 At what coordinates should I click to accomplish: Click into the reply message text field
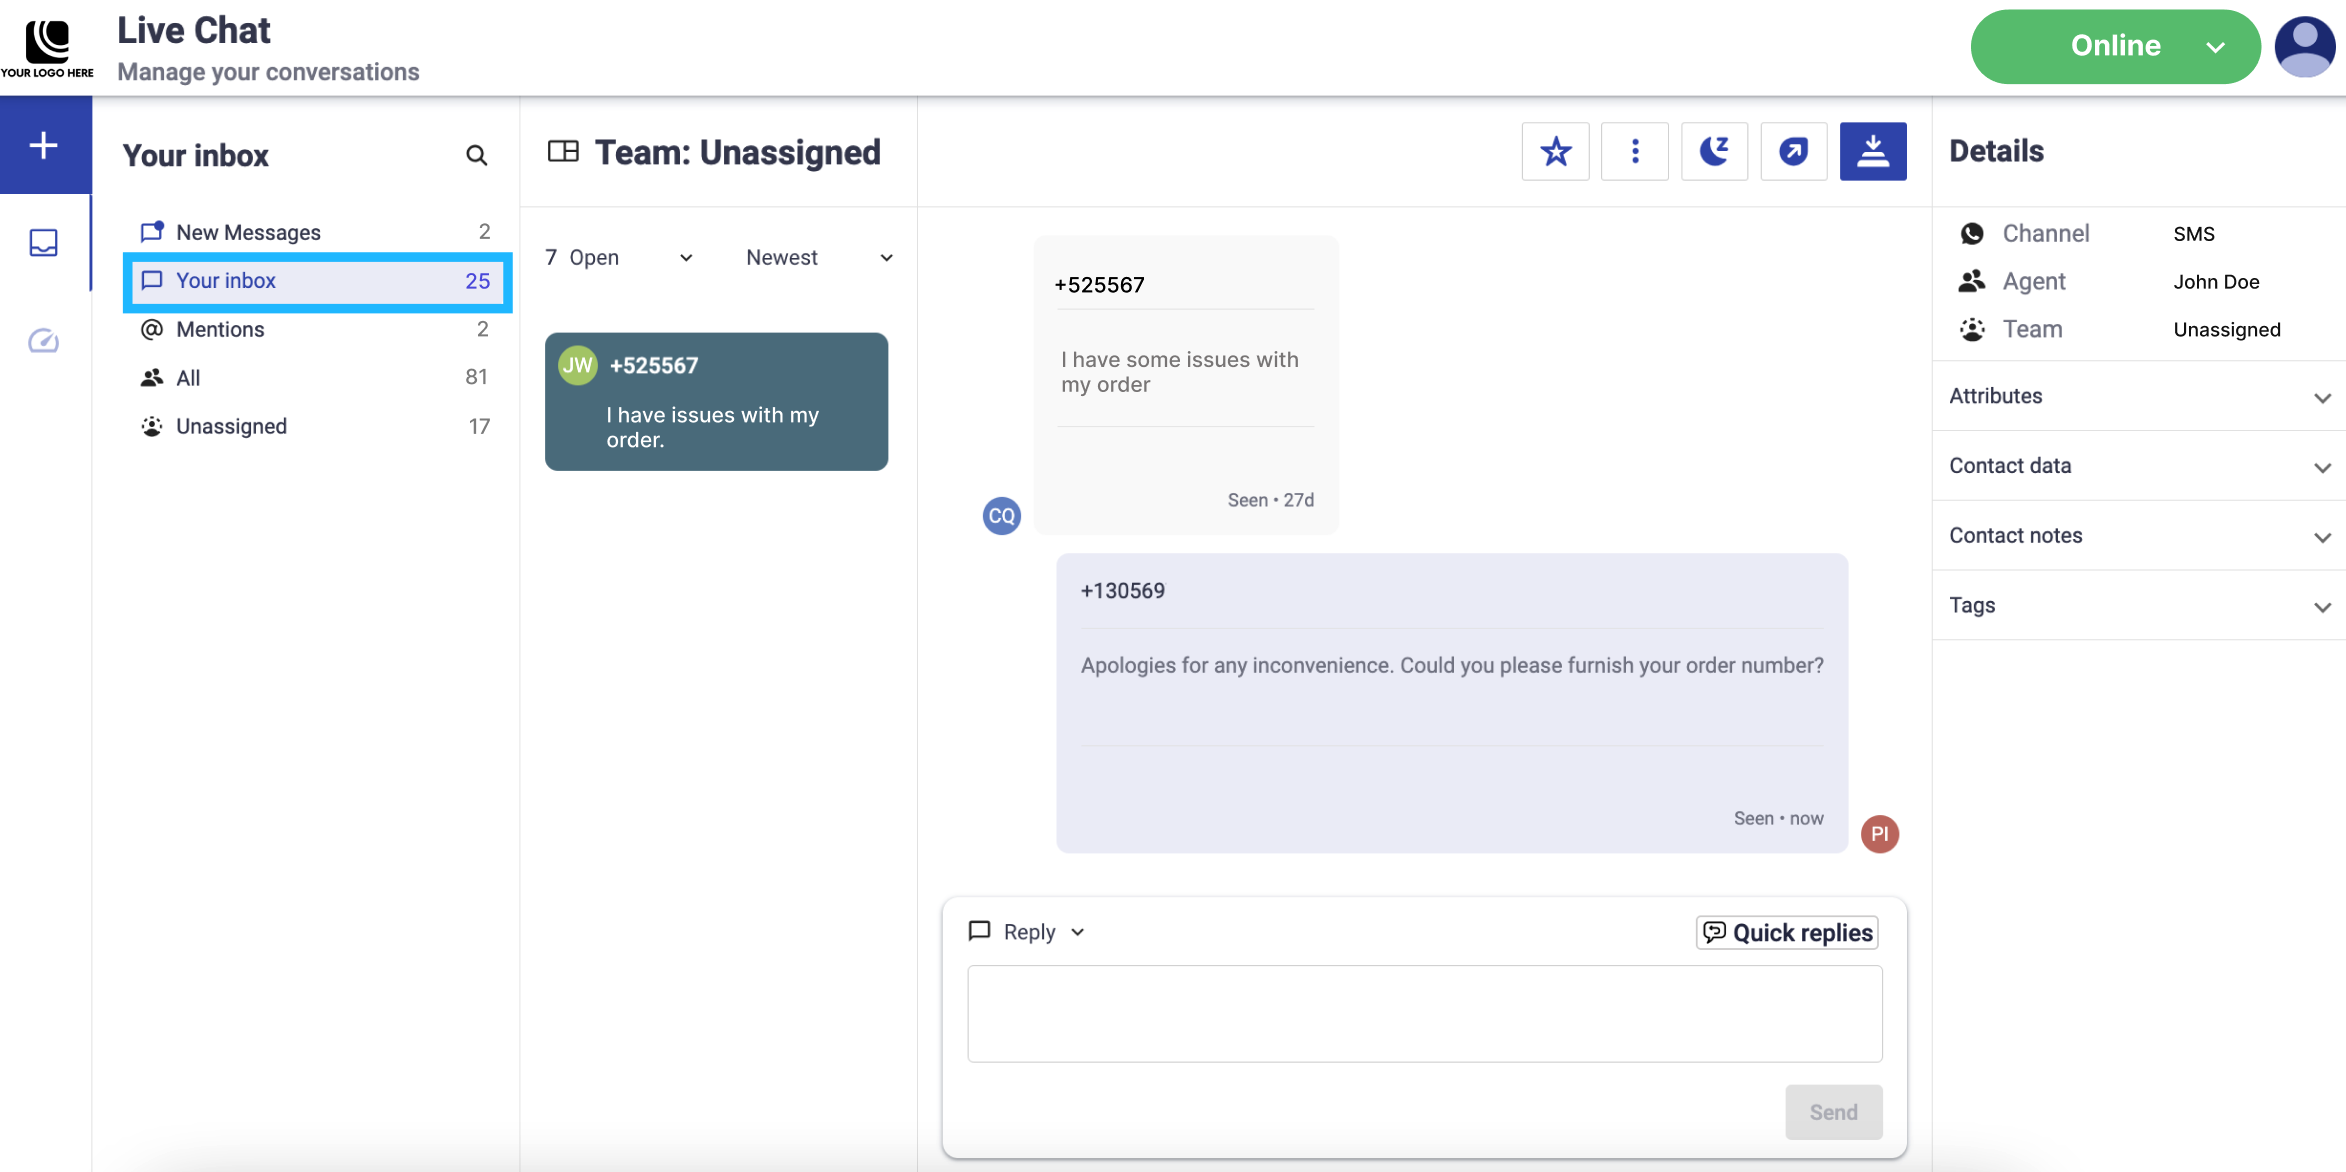tap(1424, 1013)
